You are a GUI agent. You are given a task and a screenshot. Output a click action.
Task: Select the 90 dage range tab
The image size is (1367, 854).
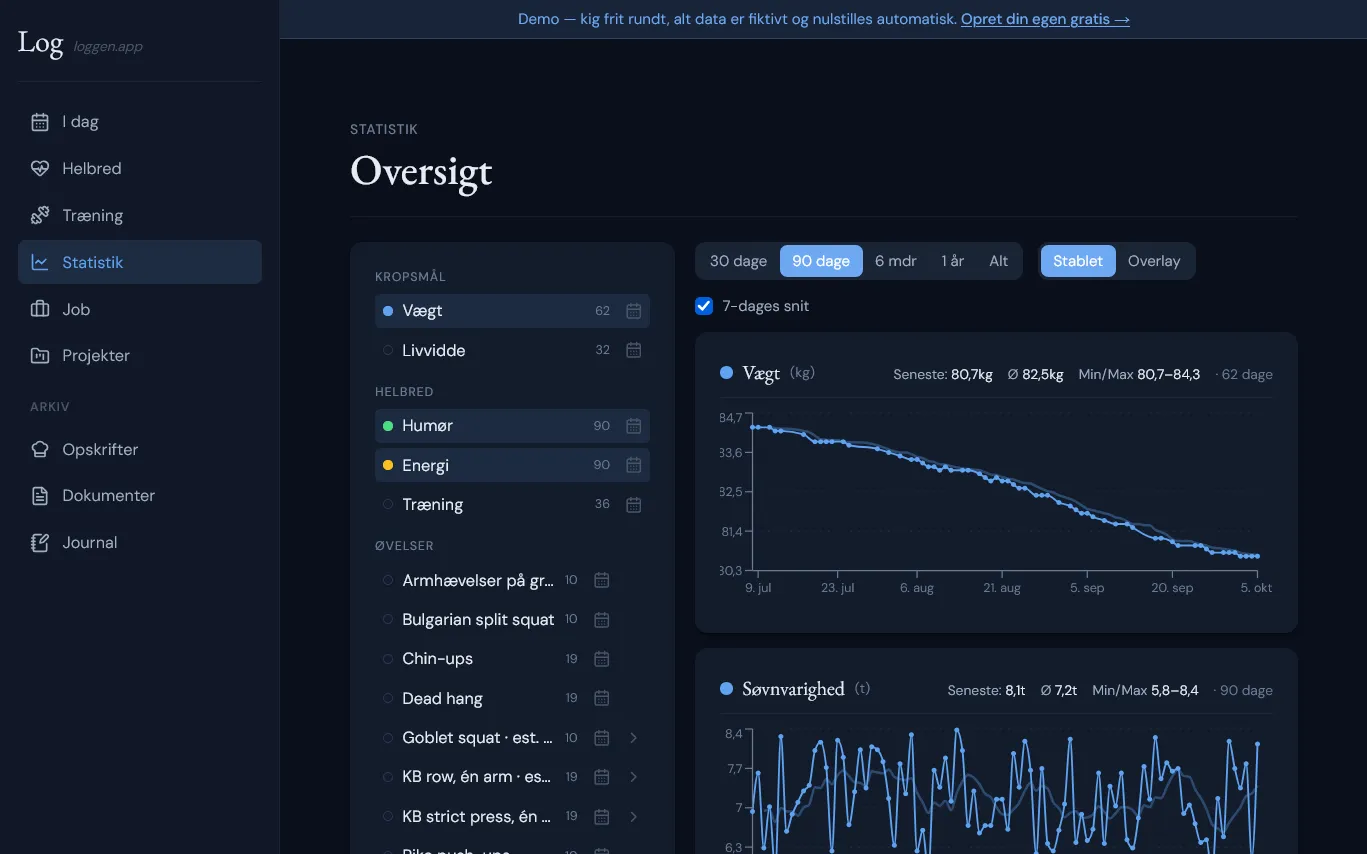(x=820, y=261)
